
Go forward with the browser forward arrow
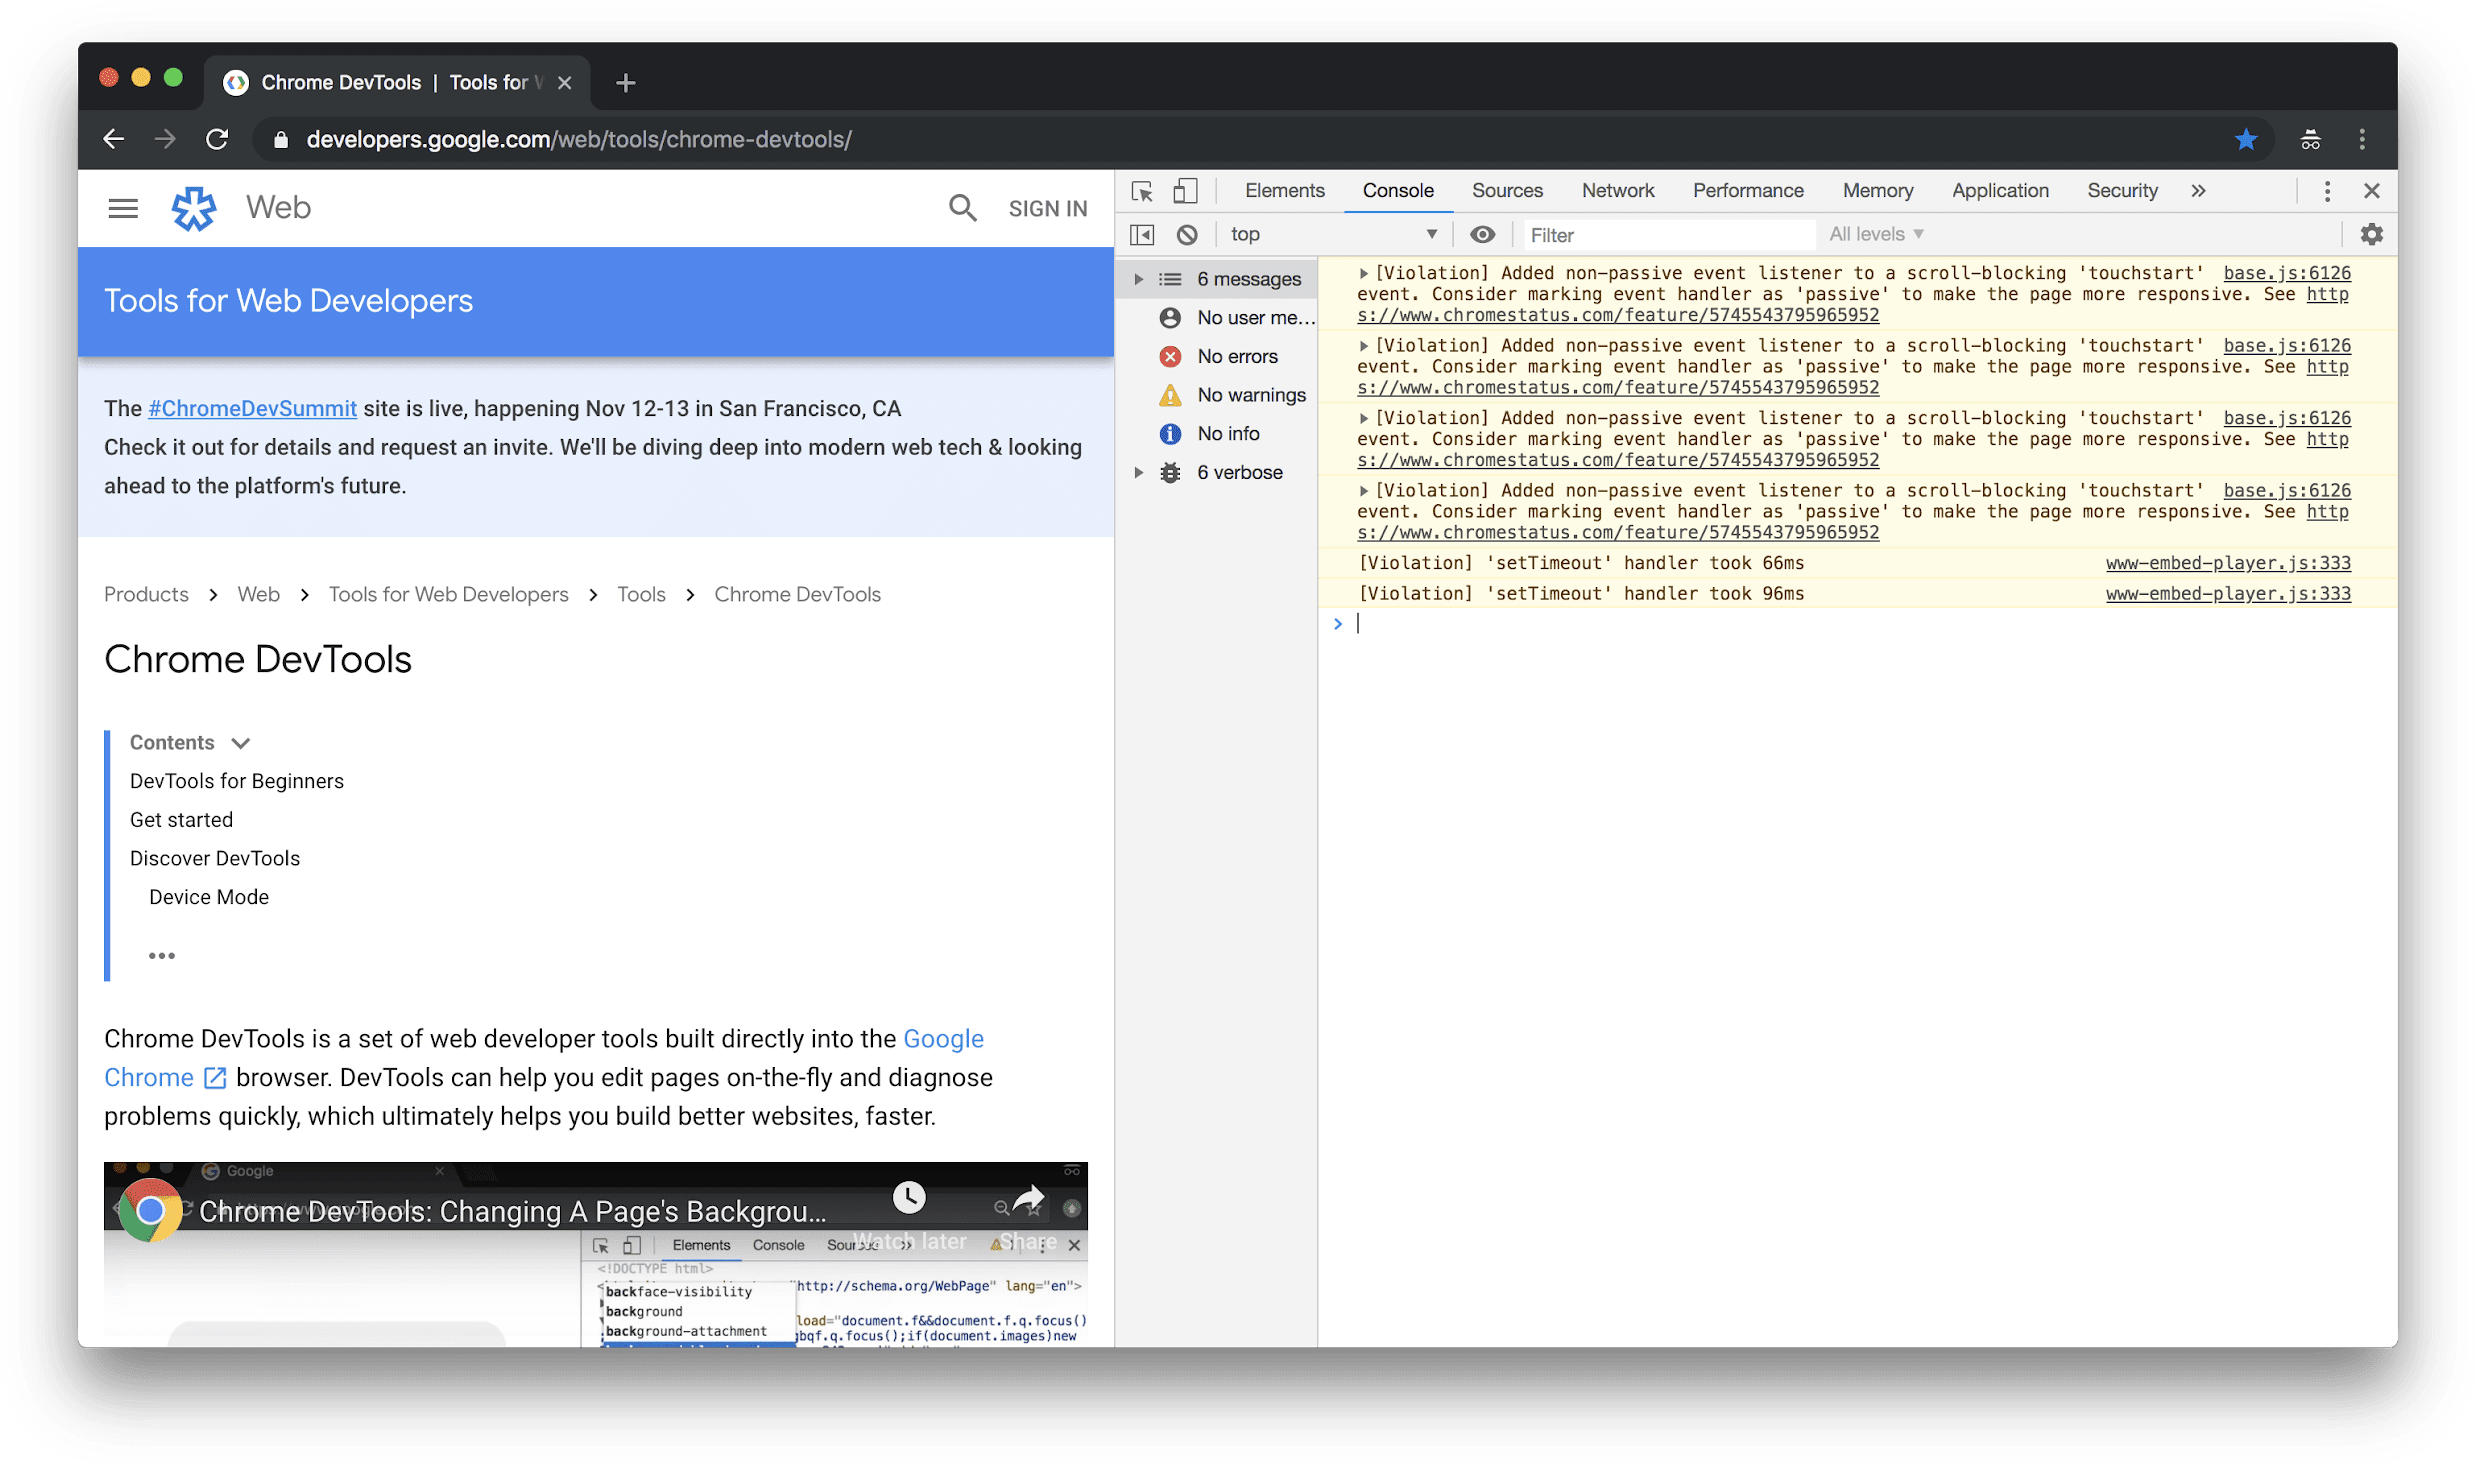[165, 139]
